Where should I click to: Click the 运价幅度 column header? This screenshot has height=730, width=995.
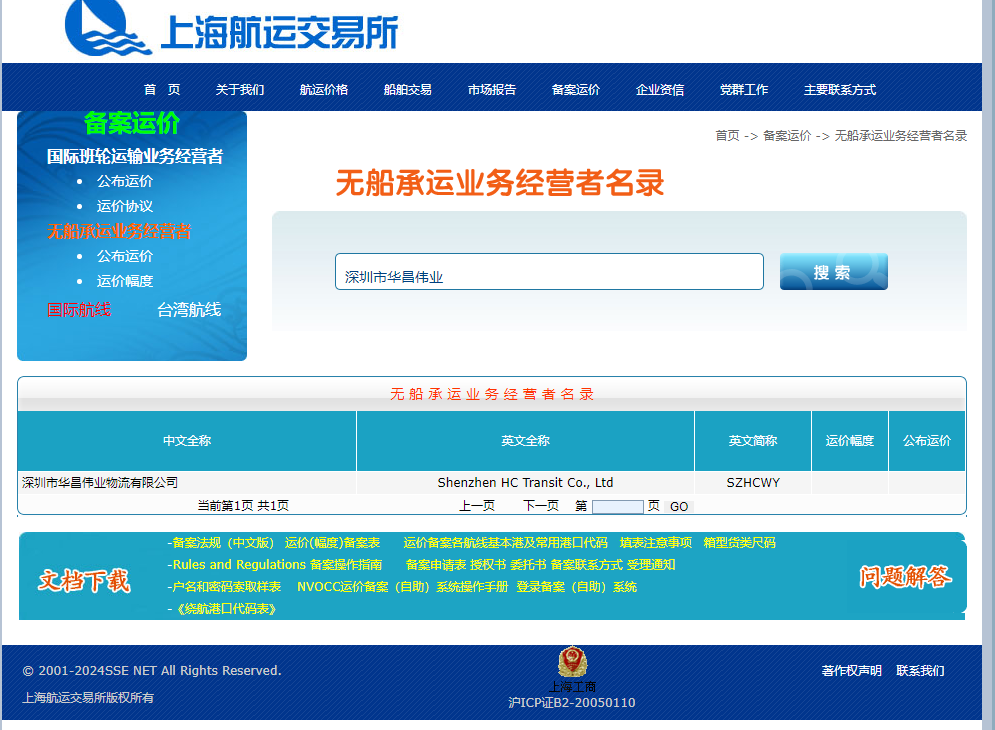pos(850,441)
